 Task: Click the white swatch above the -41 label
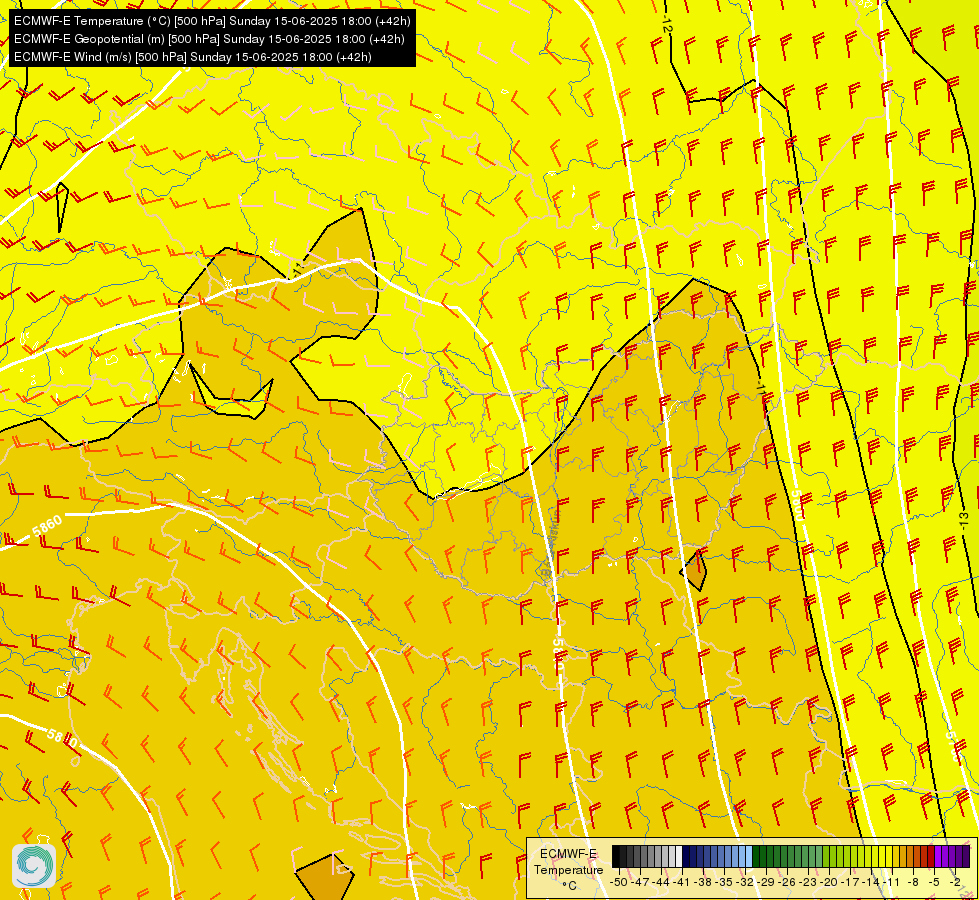tap(679, 856)
